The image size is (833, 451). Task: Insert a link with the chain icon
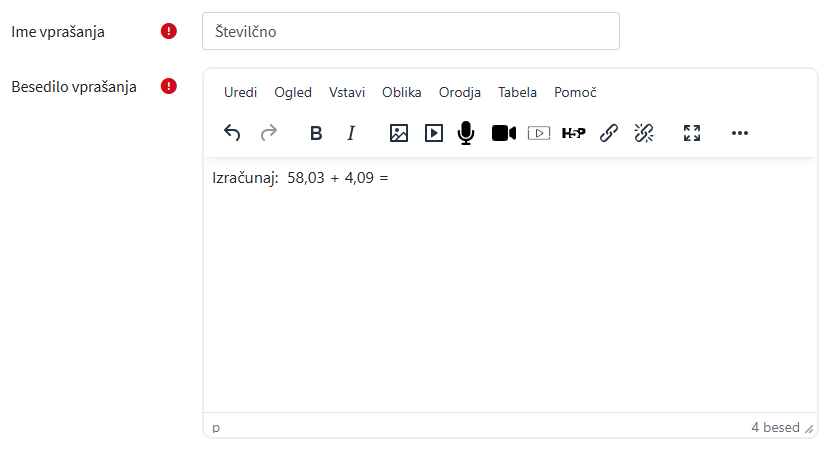[x=609, y=133]
